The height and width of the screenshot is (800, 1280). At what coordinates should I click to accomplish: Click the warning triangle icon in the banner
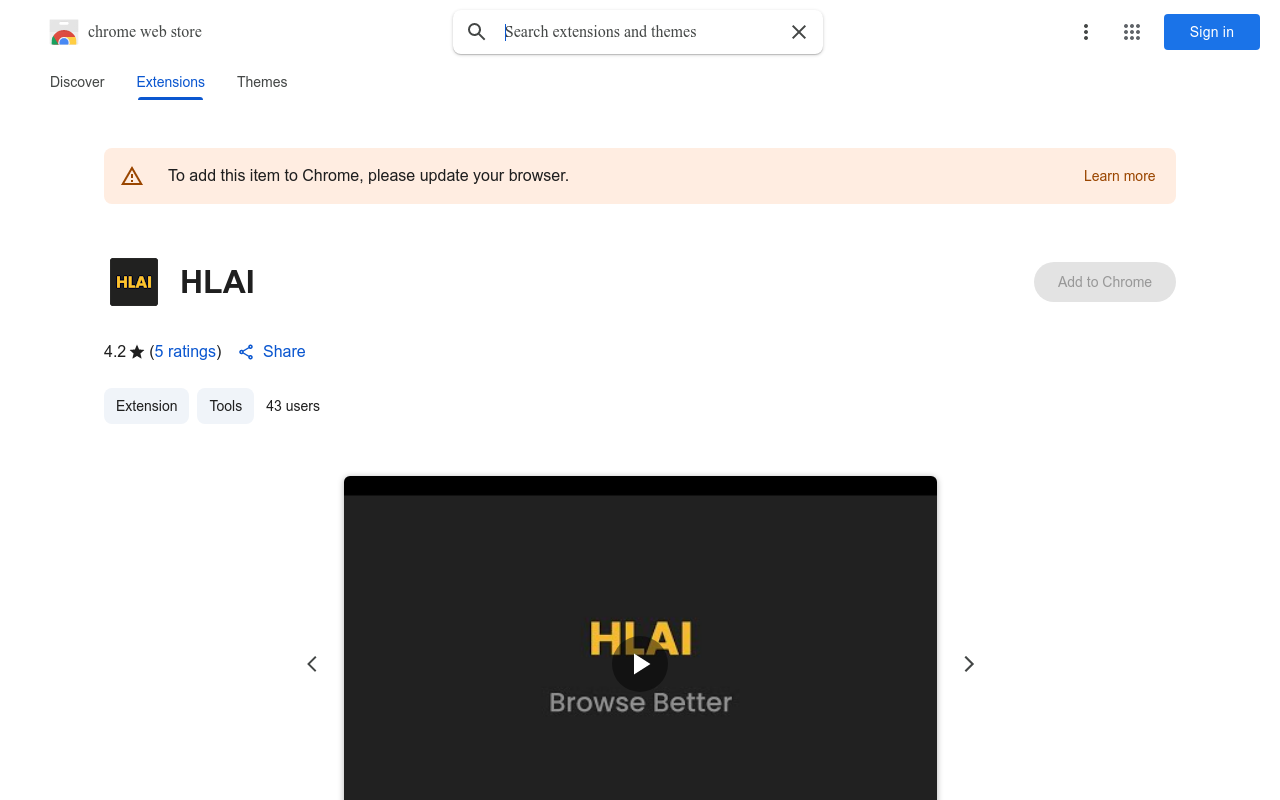tap(132, 176)
